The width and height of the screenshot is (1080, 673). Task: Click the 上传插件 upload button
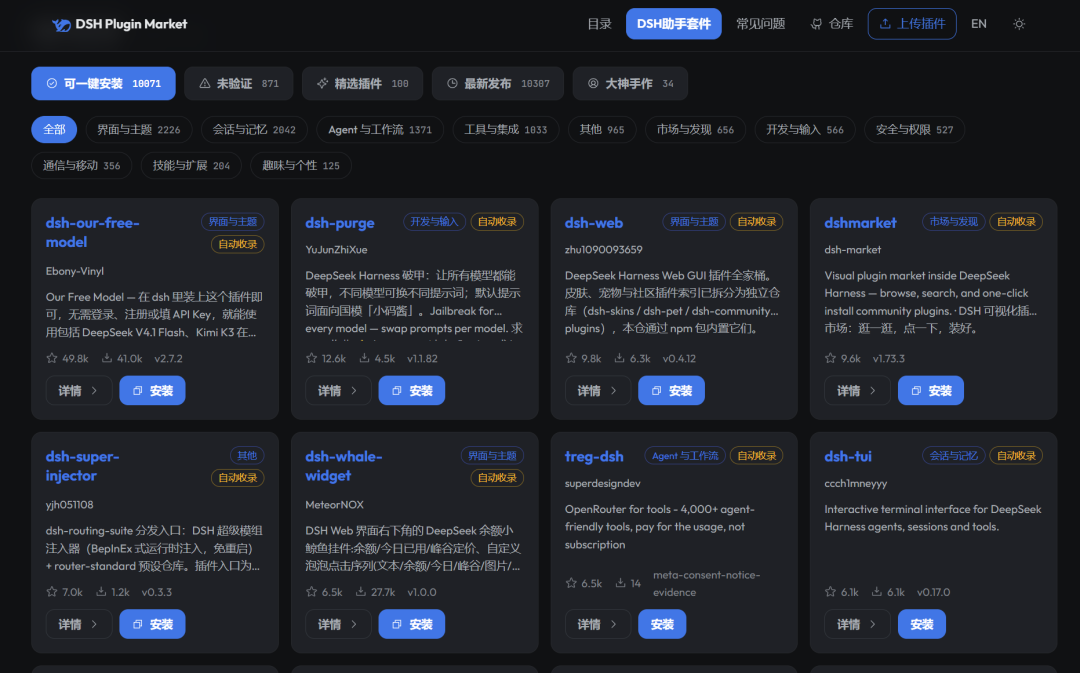911,24
